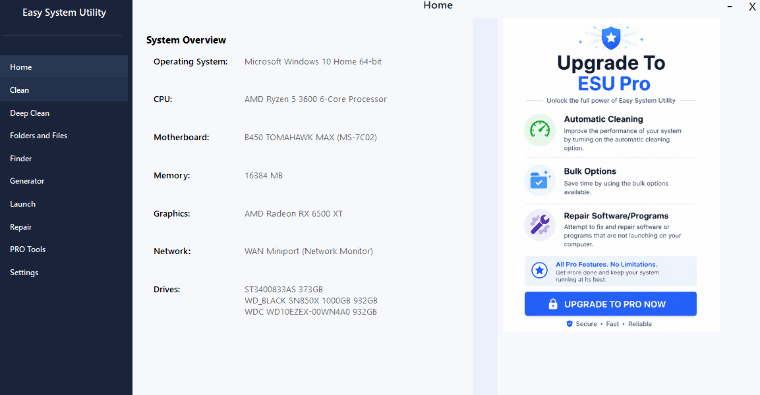Click the Automatic Cleaning speedometer icon

[x=539, y=130]
